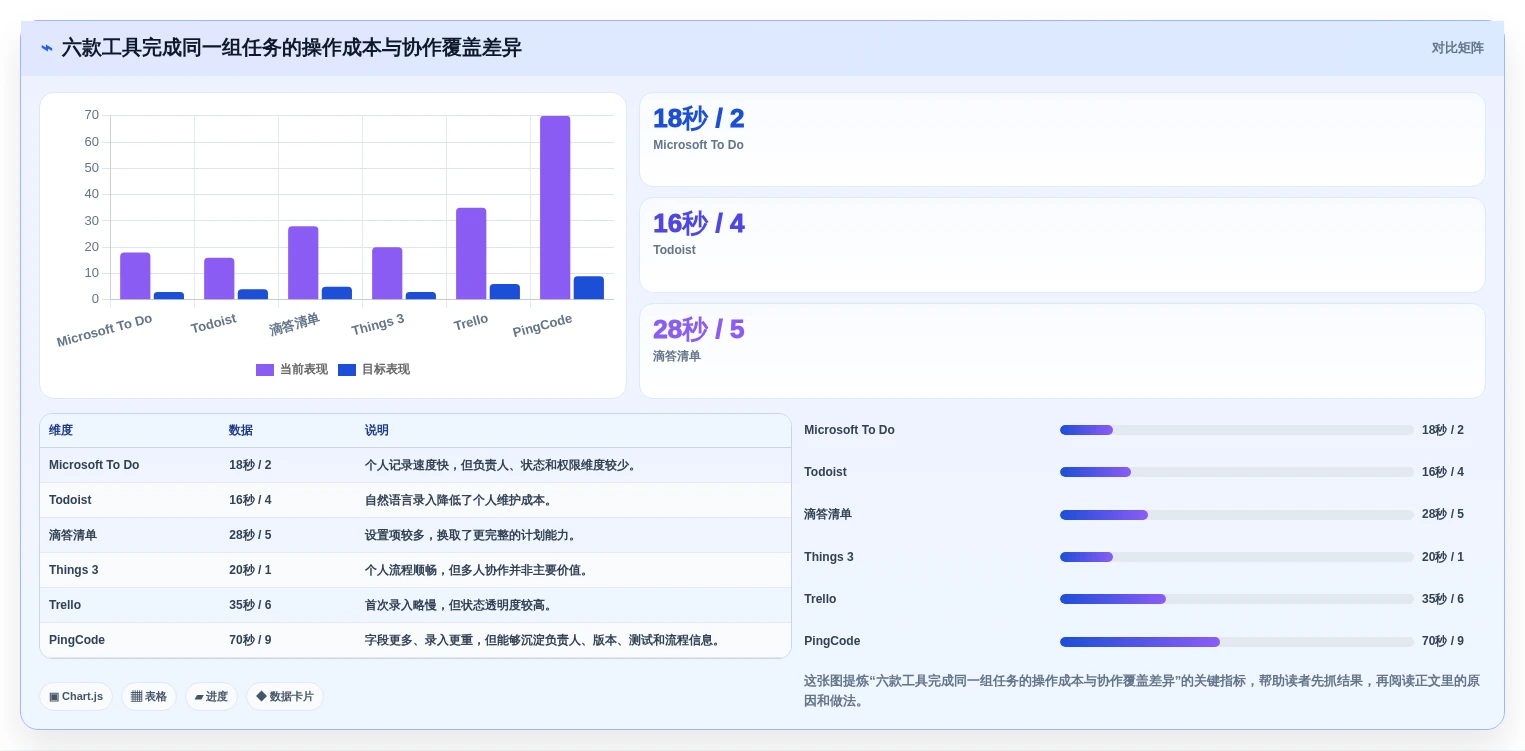Click the 35秒 / 6 table cell
This screenshot has height=751, width=1525.
(250, 605)
